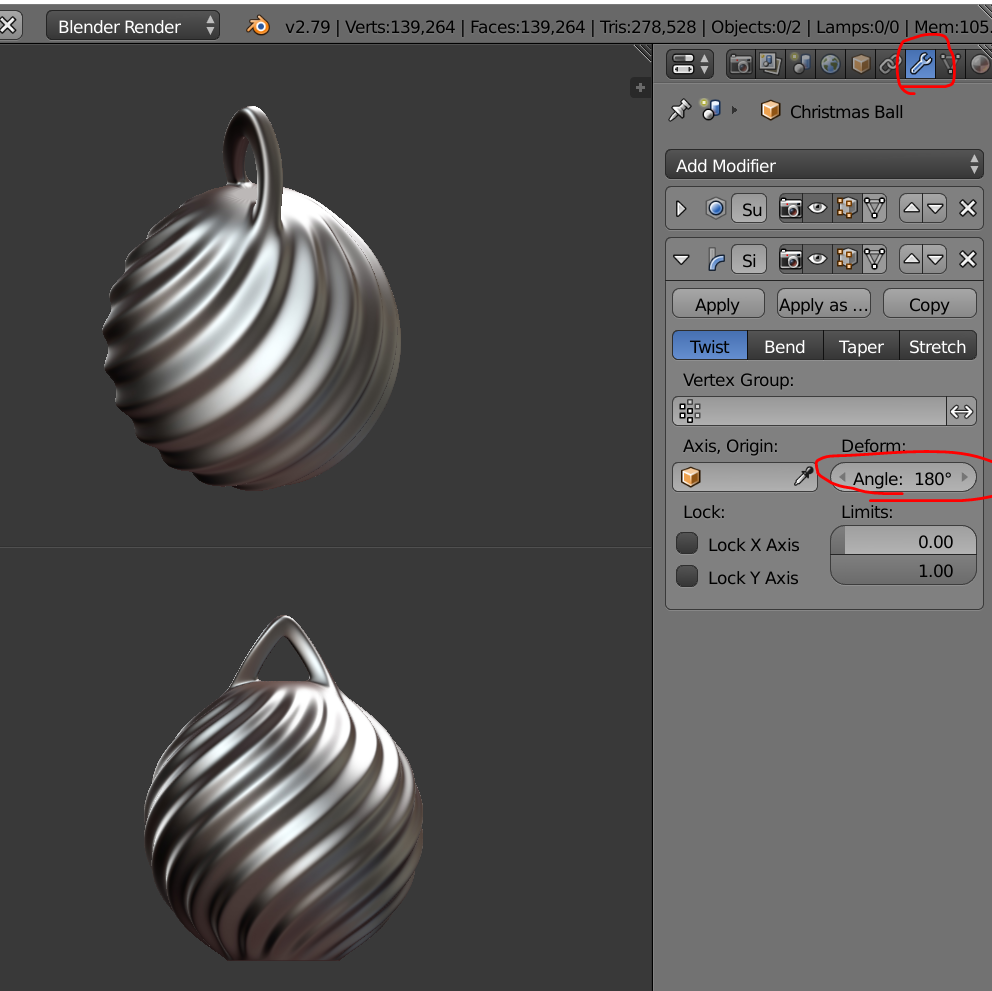Copy the Simple Deform modifier
Image resolution: width=992 pixels, height=991 pixels.
(x=929, y=304)
